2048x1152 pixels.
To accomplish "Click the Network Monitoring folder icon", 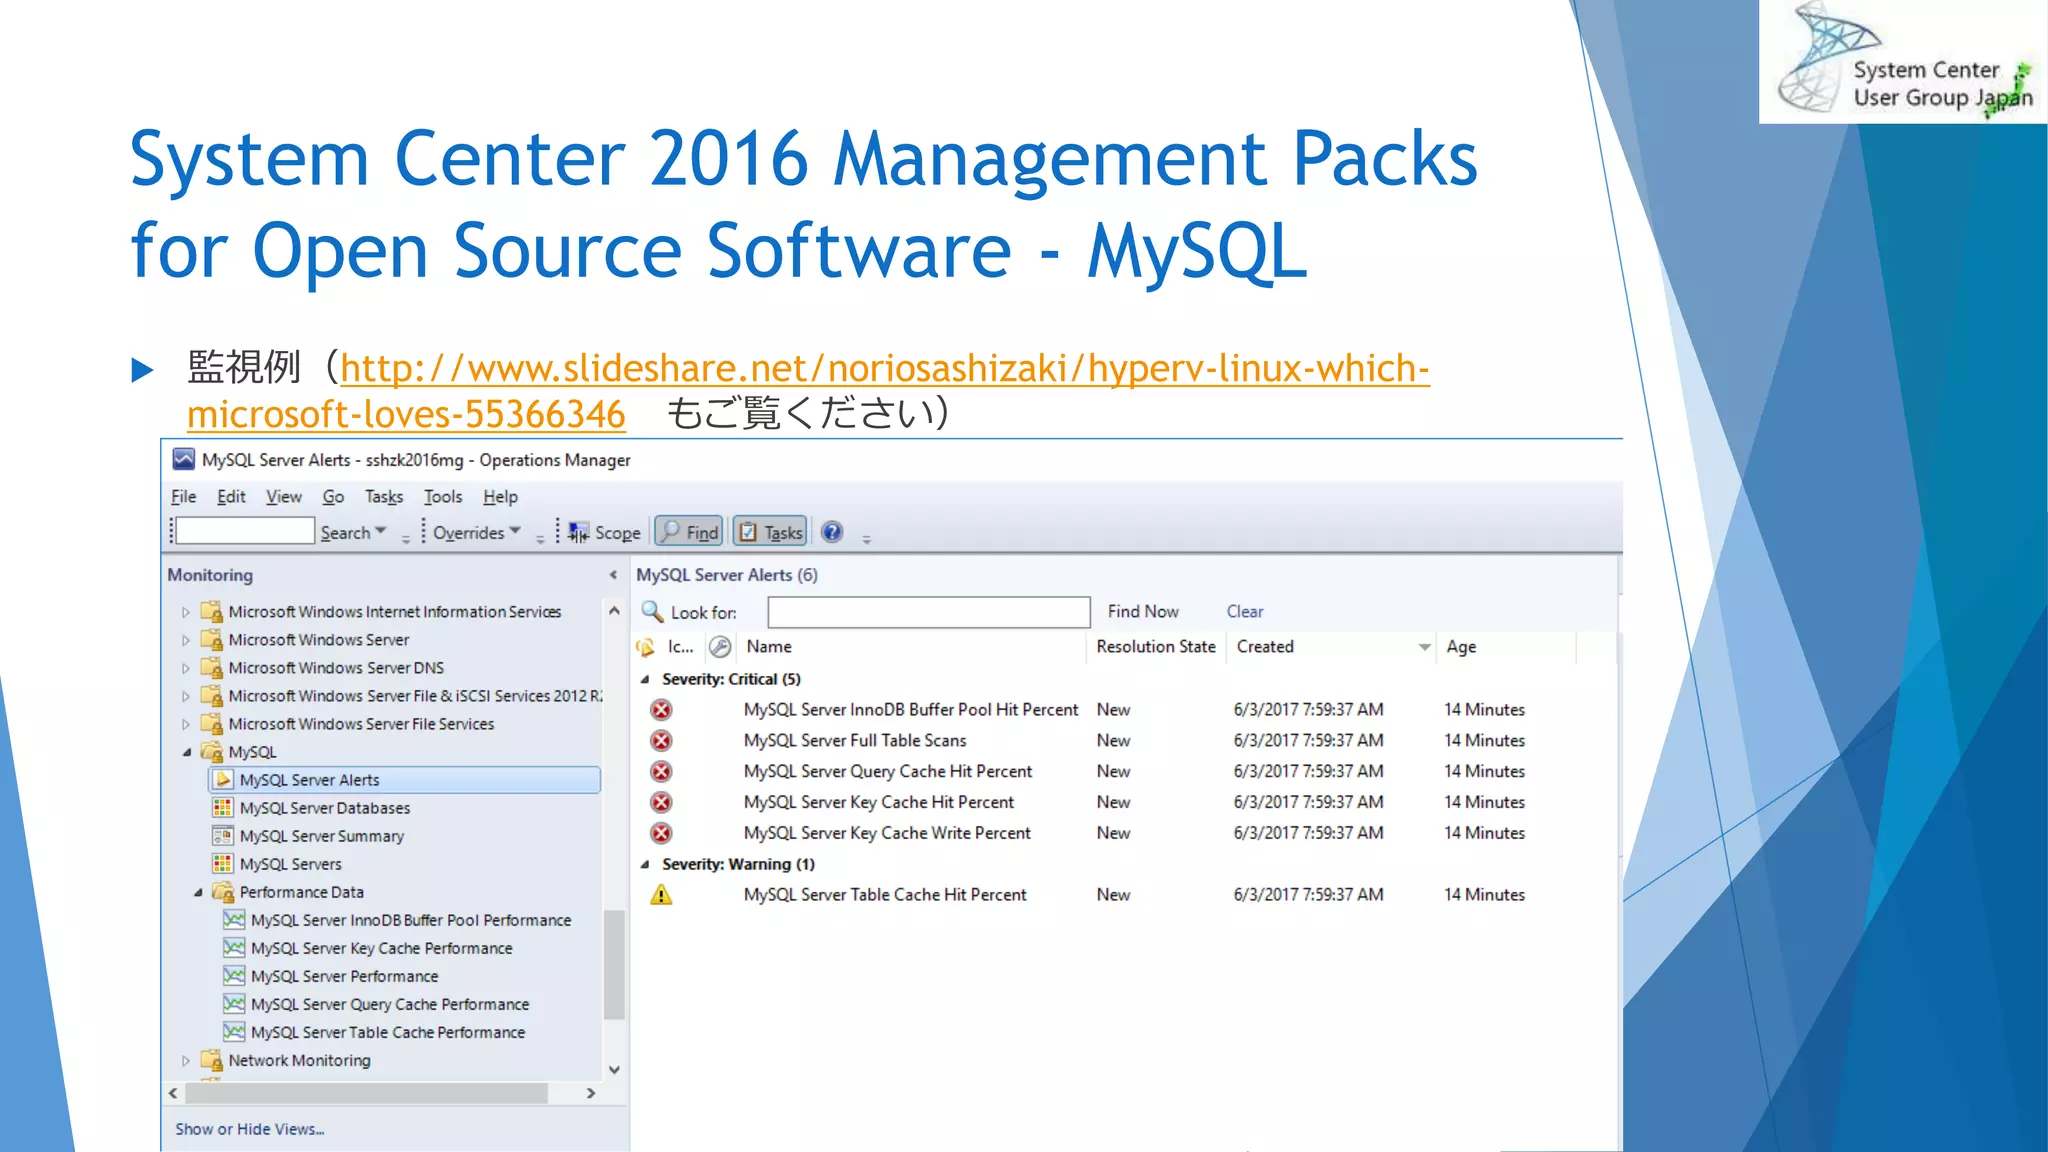I will 211,1060.
